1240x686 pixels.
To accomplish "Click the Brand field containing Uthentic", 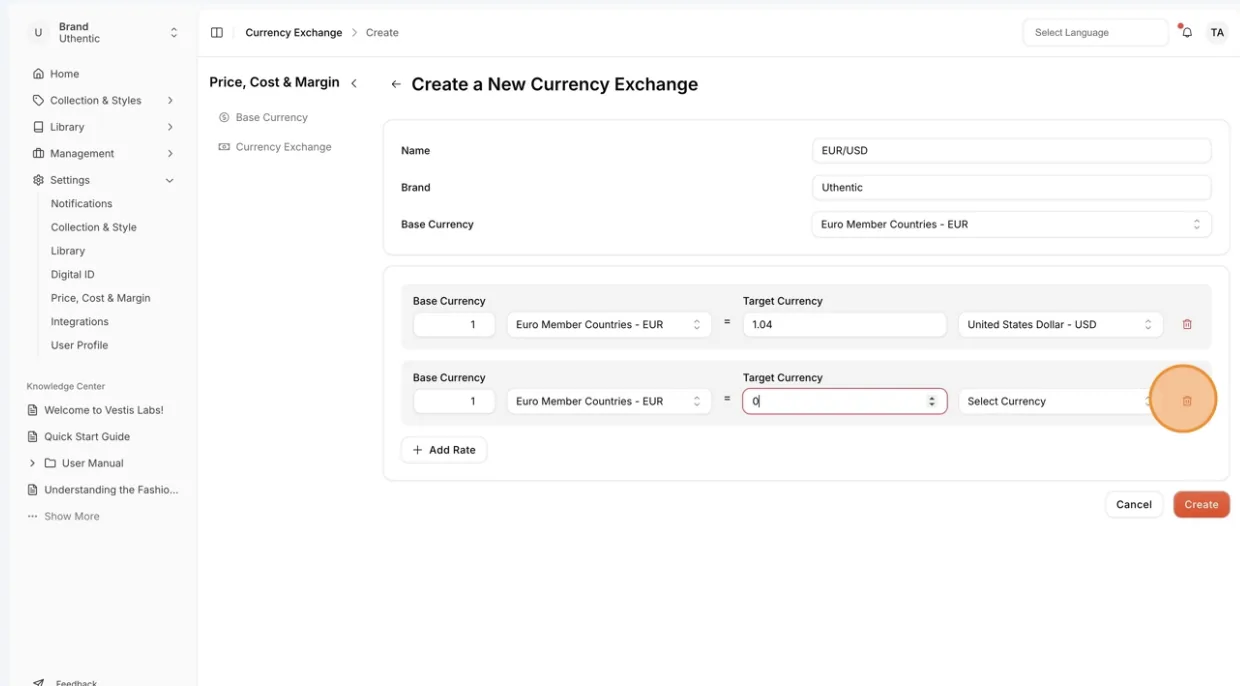I will pos(1011,188).
